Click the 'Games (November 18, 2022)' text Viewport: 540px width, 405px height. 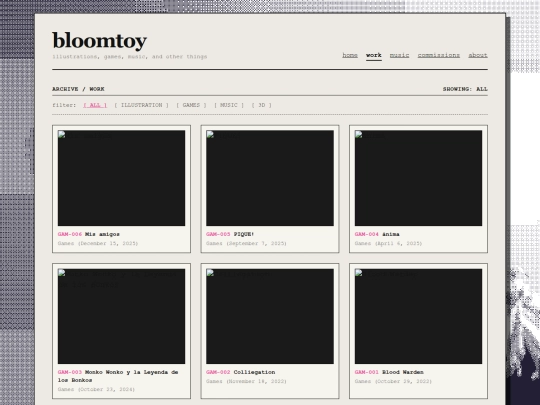pyautogui.click(x=246, y=382)
